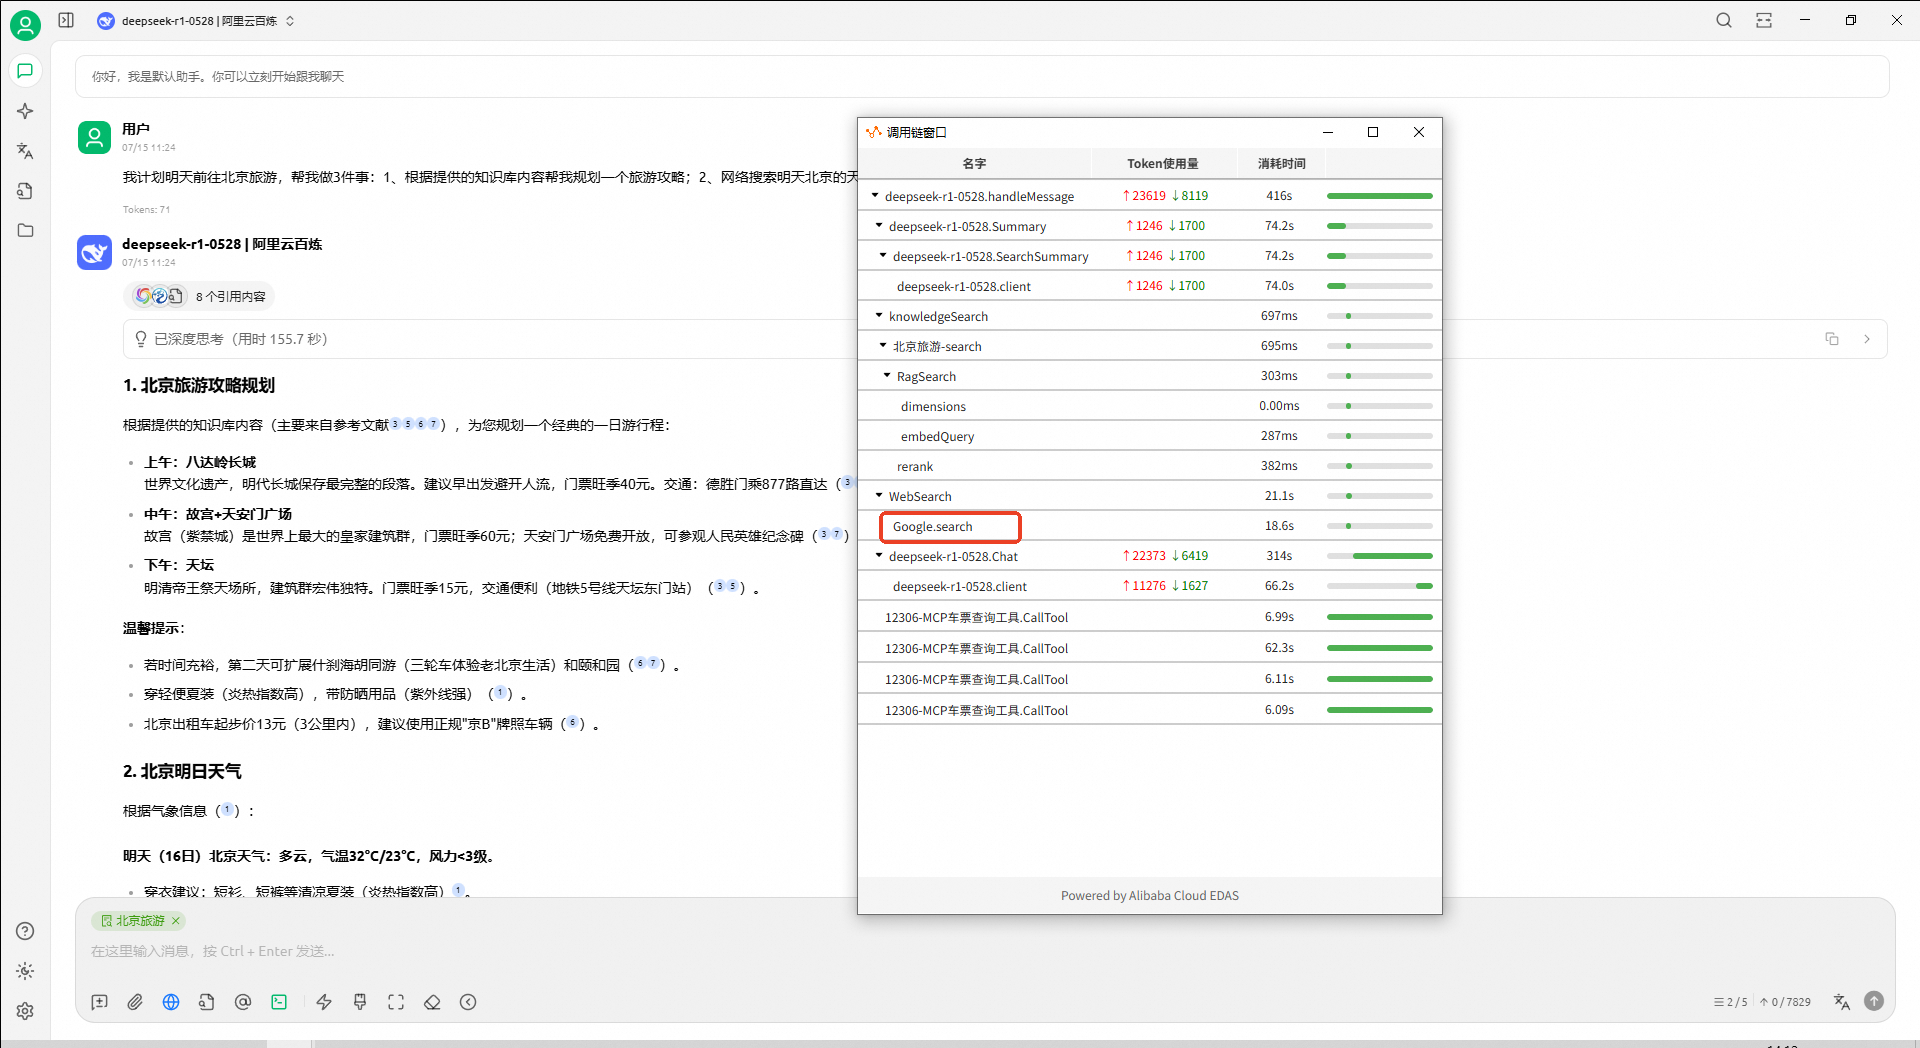Attach a file with the paperclip icon
Image resolution: width=1920 pixels, height=1048 pixels.
coord(135,1002)
